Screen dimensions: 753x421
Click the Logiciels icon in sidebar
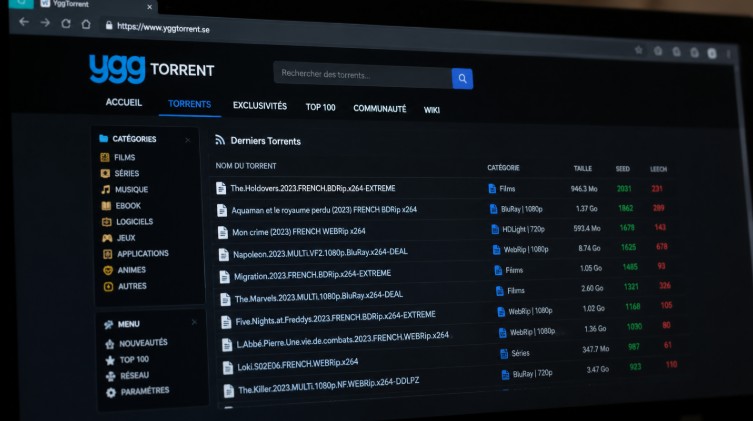[107, 221]
